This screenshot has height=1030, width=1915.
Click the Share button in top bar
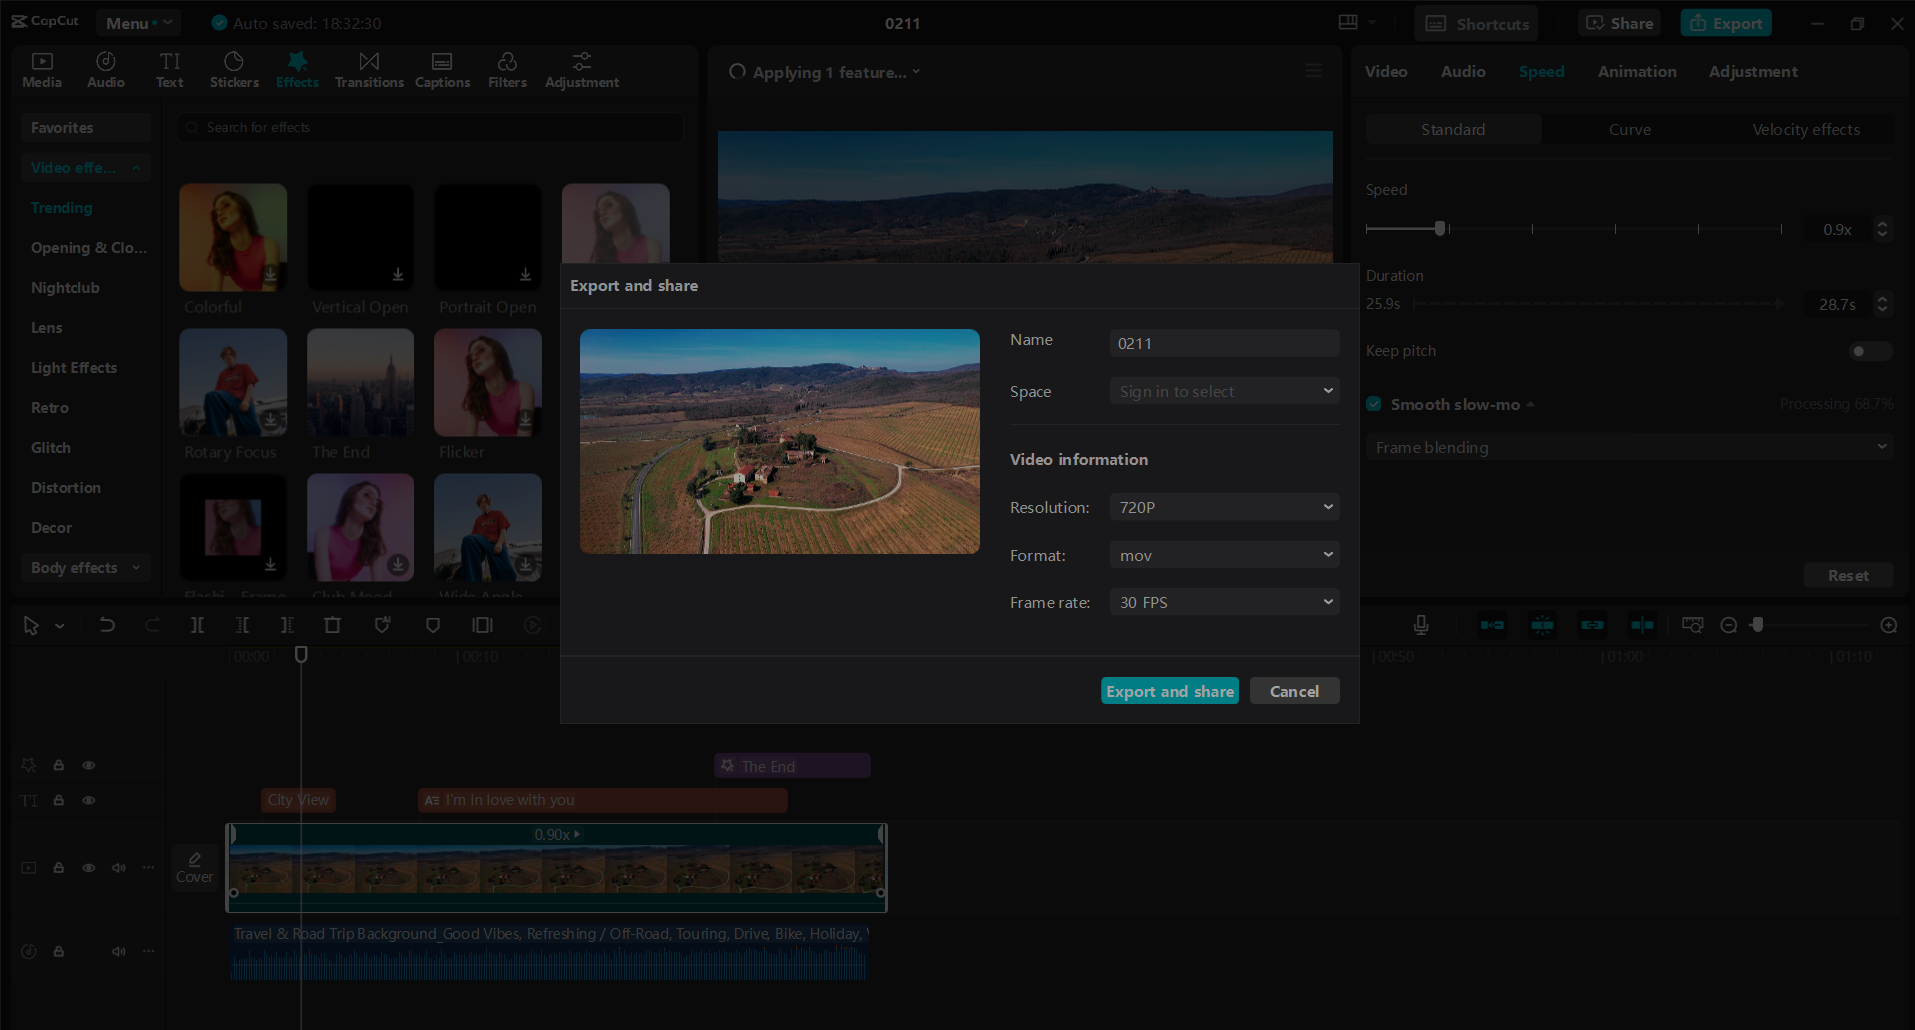click(1619, 23)
